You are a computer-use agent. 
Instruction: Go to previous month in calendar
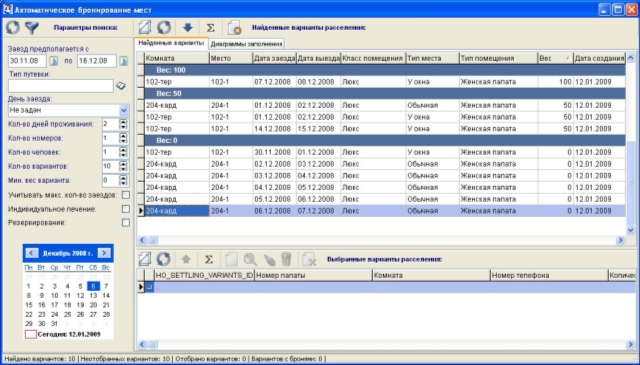click(x=31, y=253)
